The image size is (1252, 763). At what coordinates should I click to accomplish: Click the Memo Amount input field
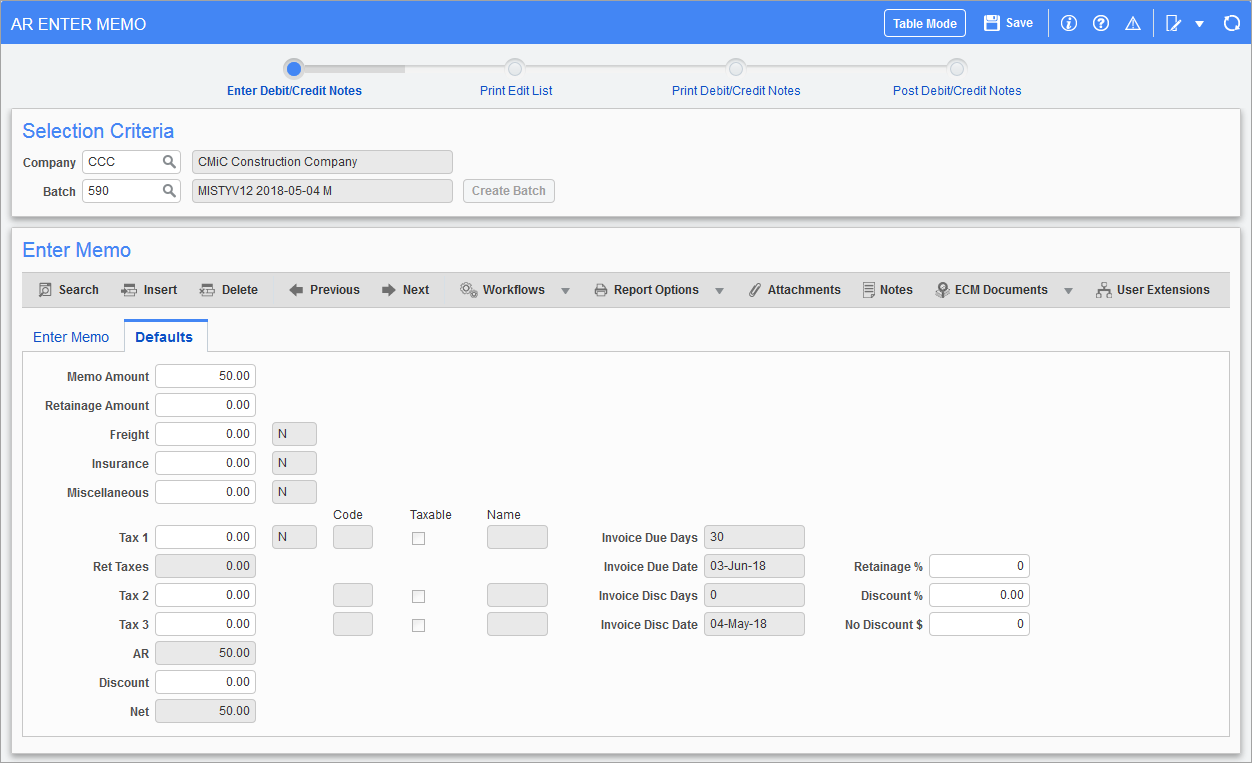point(205,376)
